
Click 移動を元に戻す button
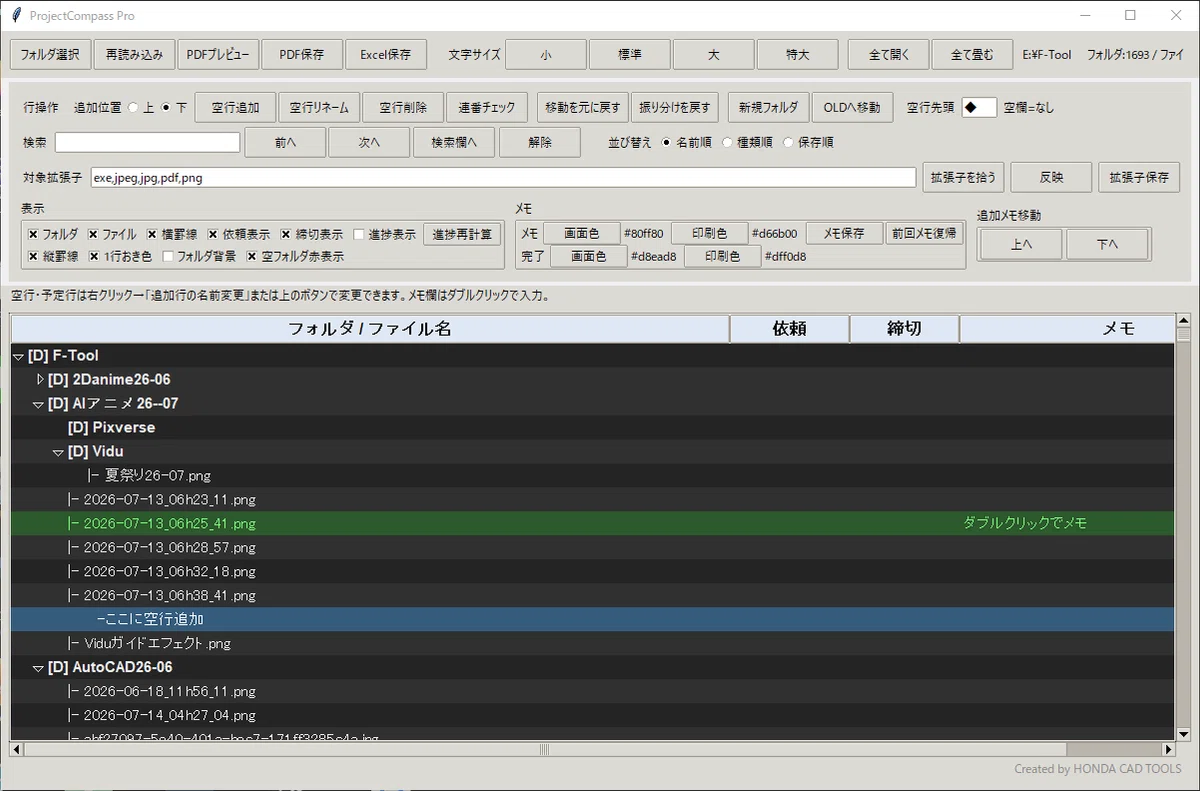click(x=583, y=107)
